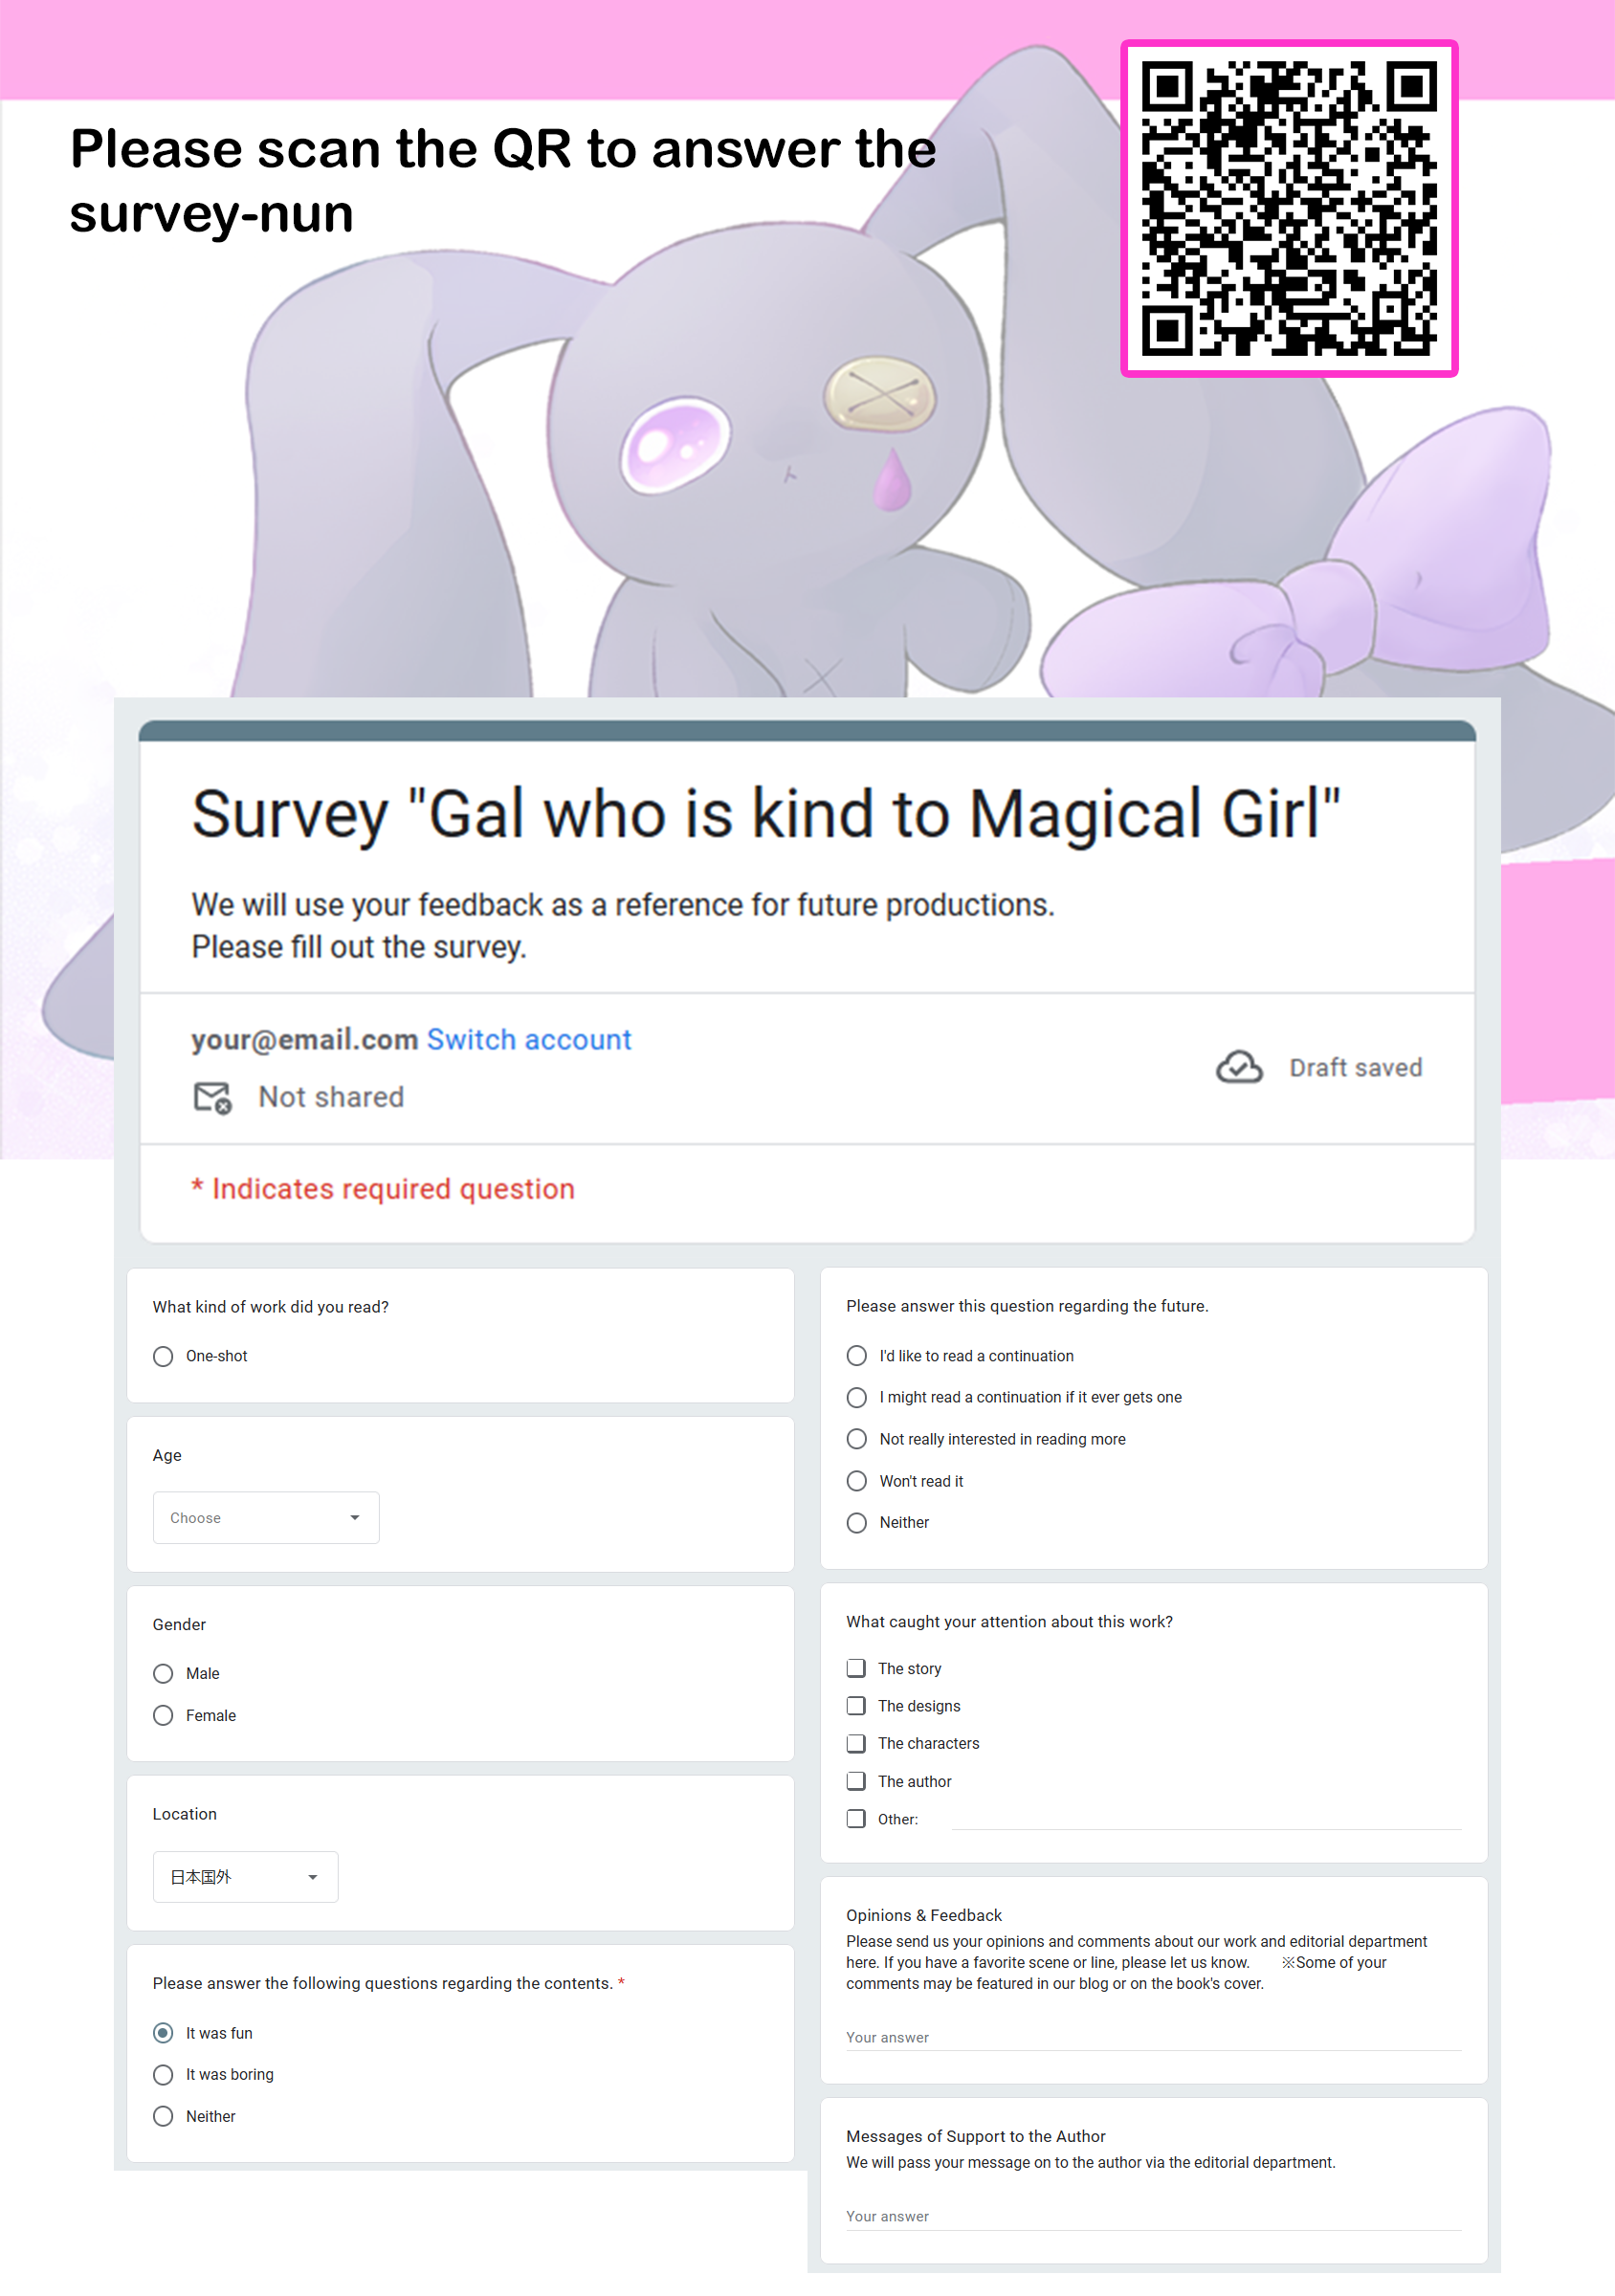Tick The characters checkbox

click(856, 1743)
